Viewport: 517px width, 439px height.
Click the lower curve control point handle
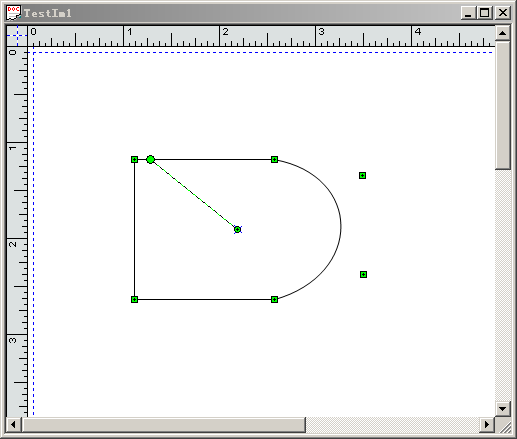(363, 274)
